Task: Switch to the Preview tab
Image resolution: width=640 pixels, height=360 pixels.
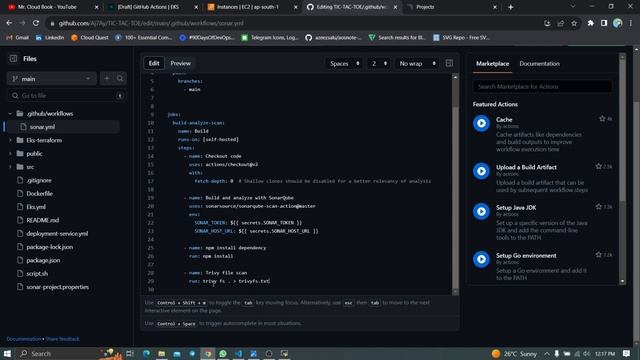Action: (x=180, y=63)
